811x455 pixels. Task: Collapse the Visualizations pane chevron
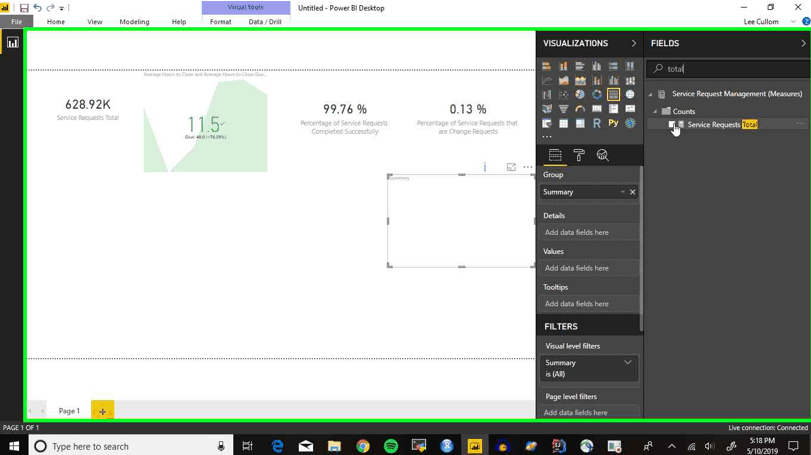point(634,43)
